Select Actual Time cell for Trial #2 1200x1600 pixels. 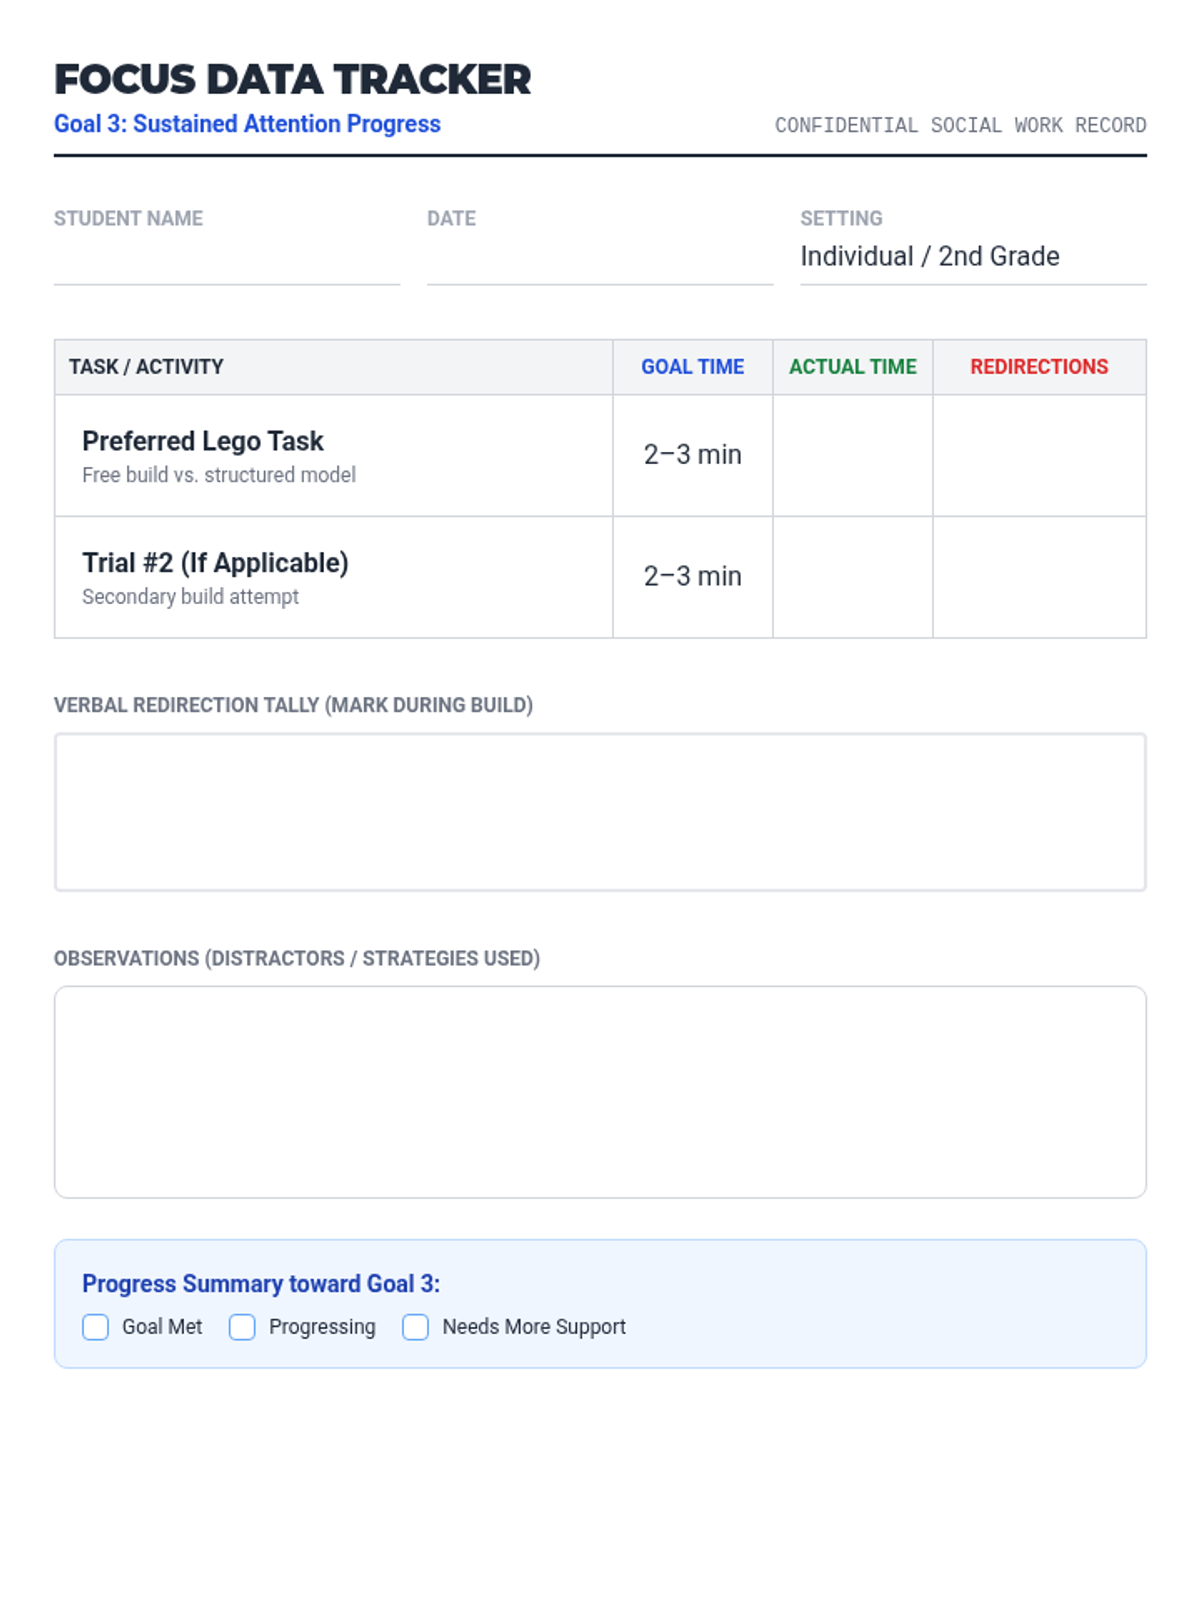(x=852, y=577)
